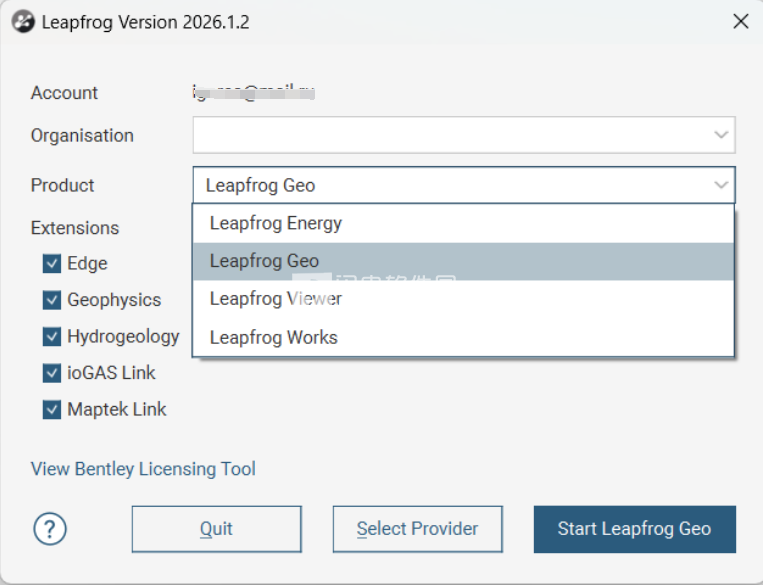The image size is (763, 585).
Task: Select Leapfrog Viewer option
Action: click(x=463, y=299)
